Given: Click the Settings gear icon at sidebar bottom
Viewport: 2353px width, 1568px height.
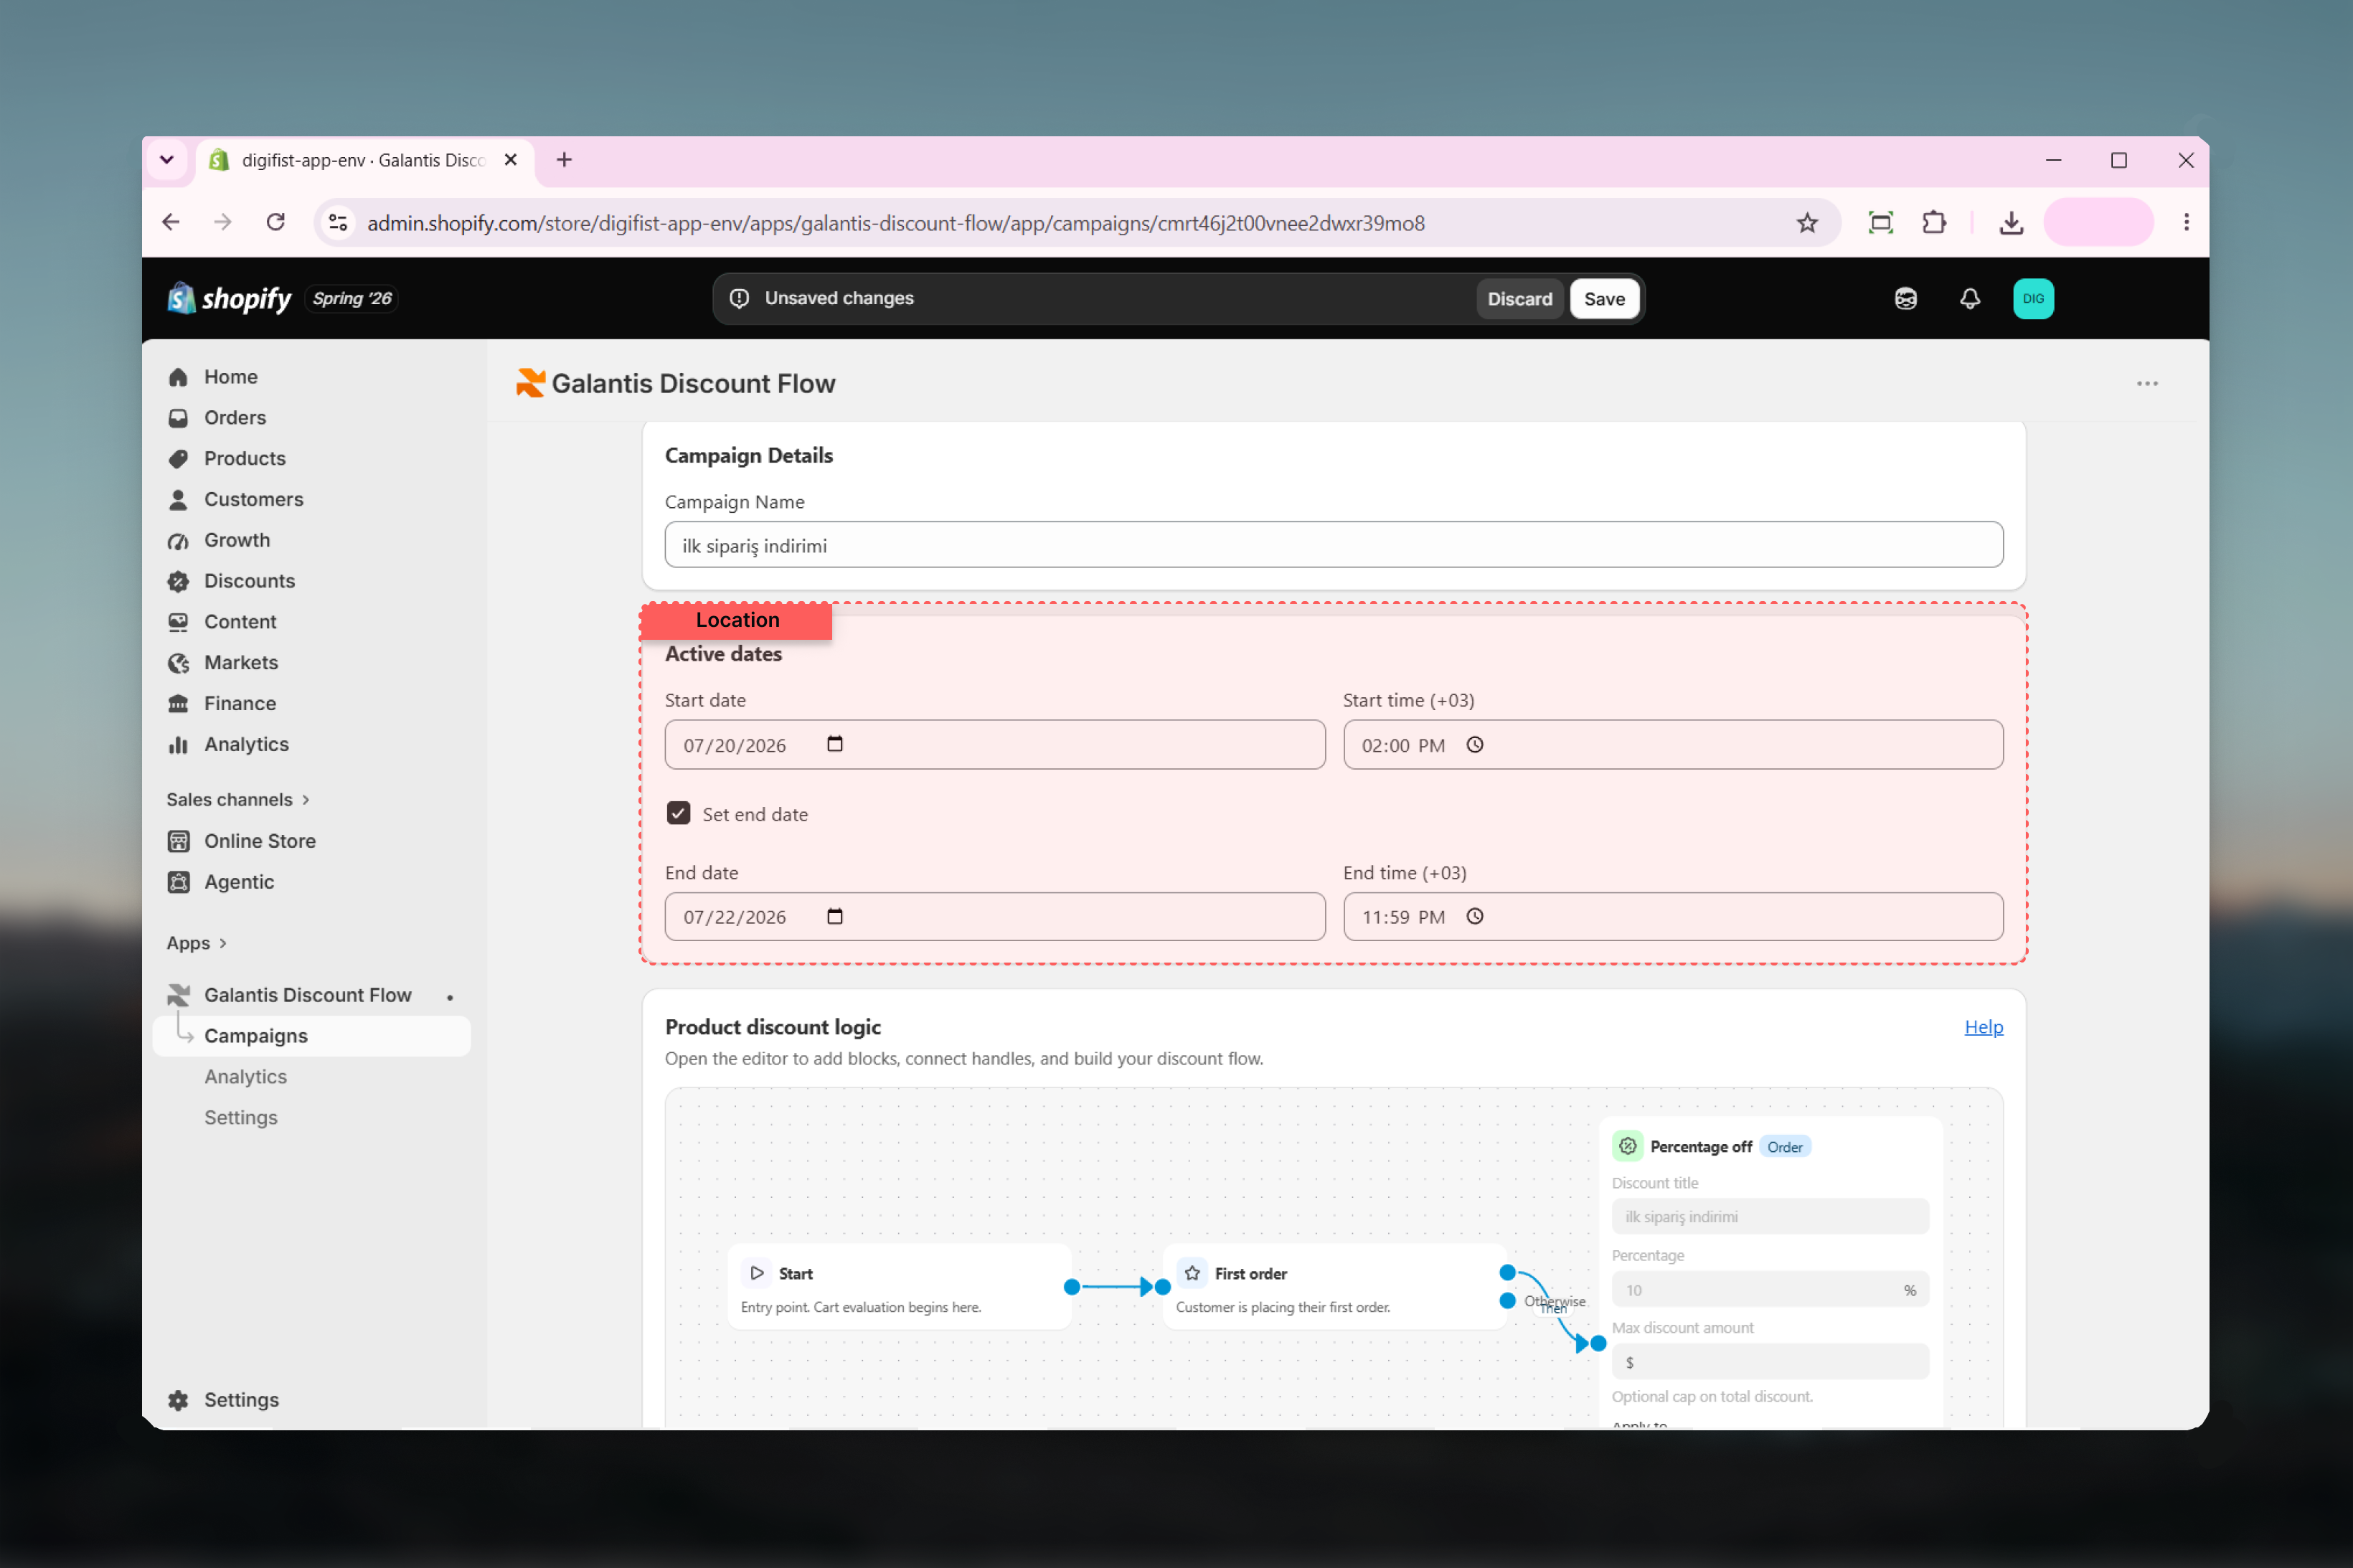Looking at the screenshot, I should [x=179, y=1400].
